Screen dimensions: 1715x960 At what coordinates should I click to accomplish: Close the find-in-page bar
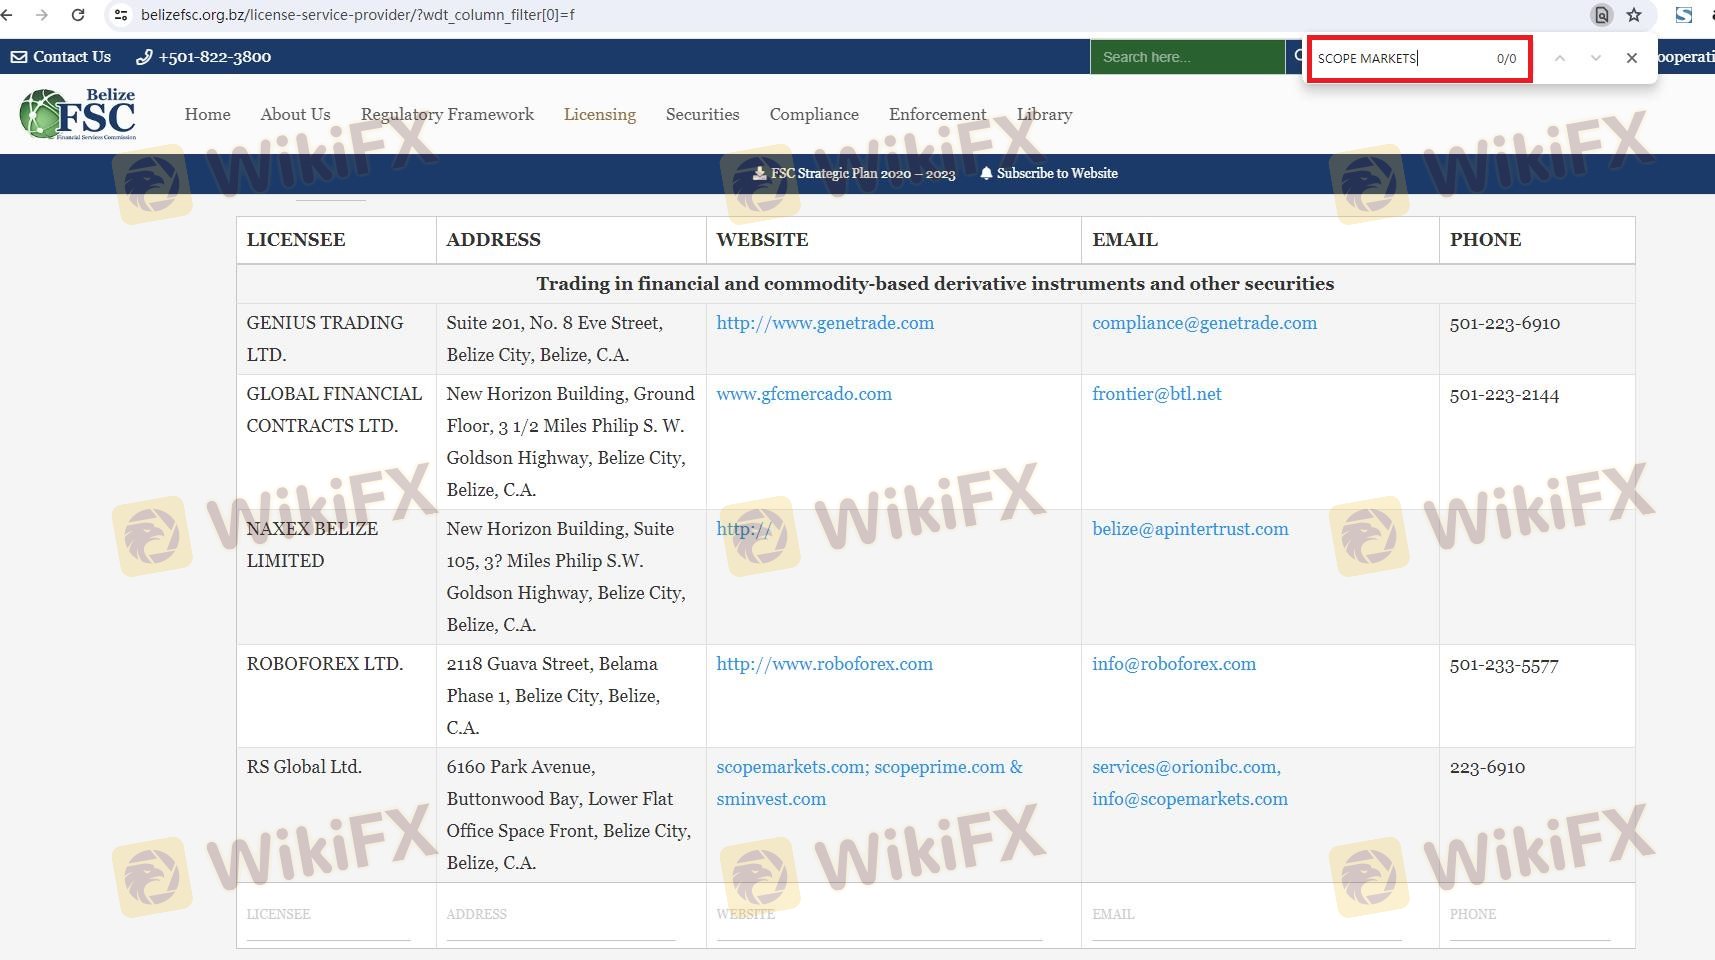(1631, 58)
